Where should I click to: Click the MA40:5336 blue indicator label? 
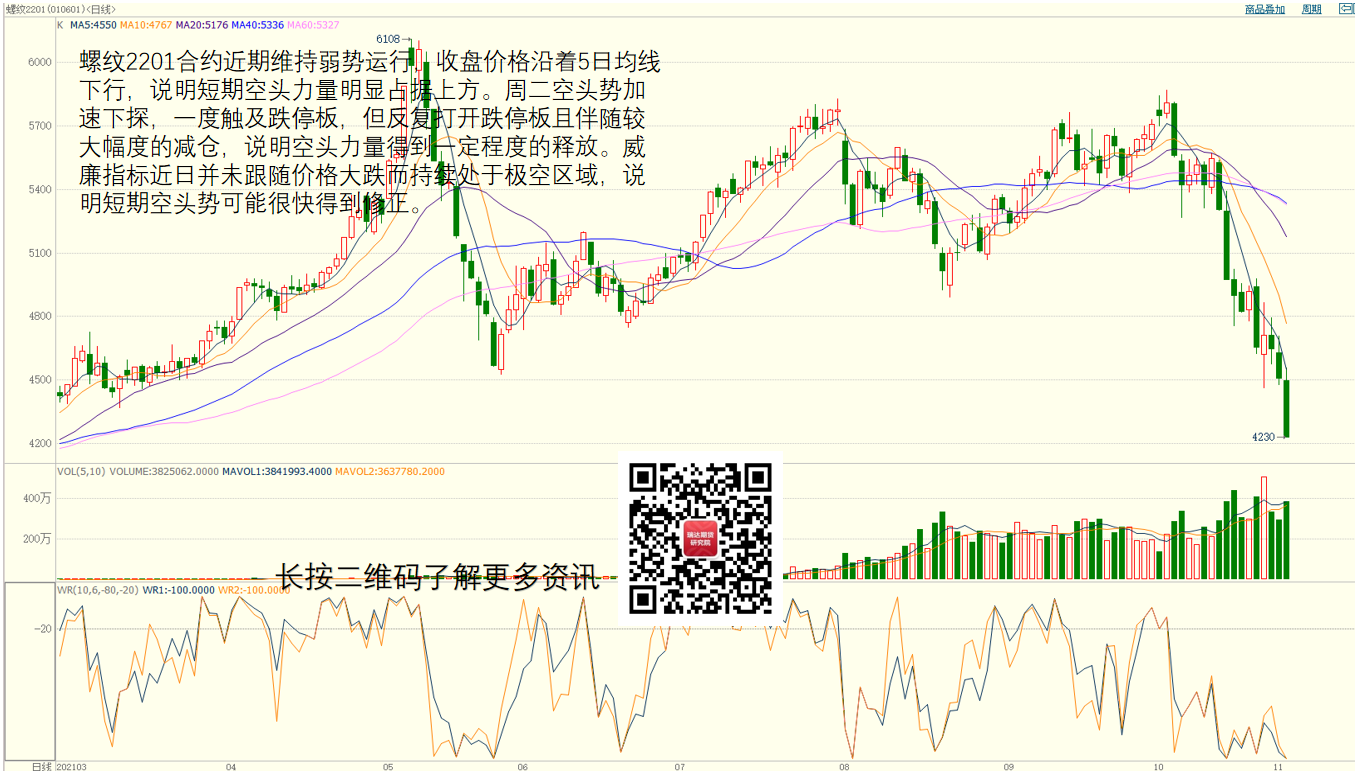point(258,24)
